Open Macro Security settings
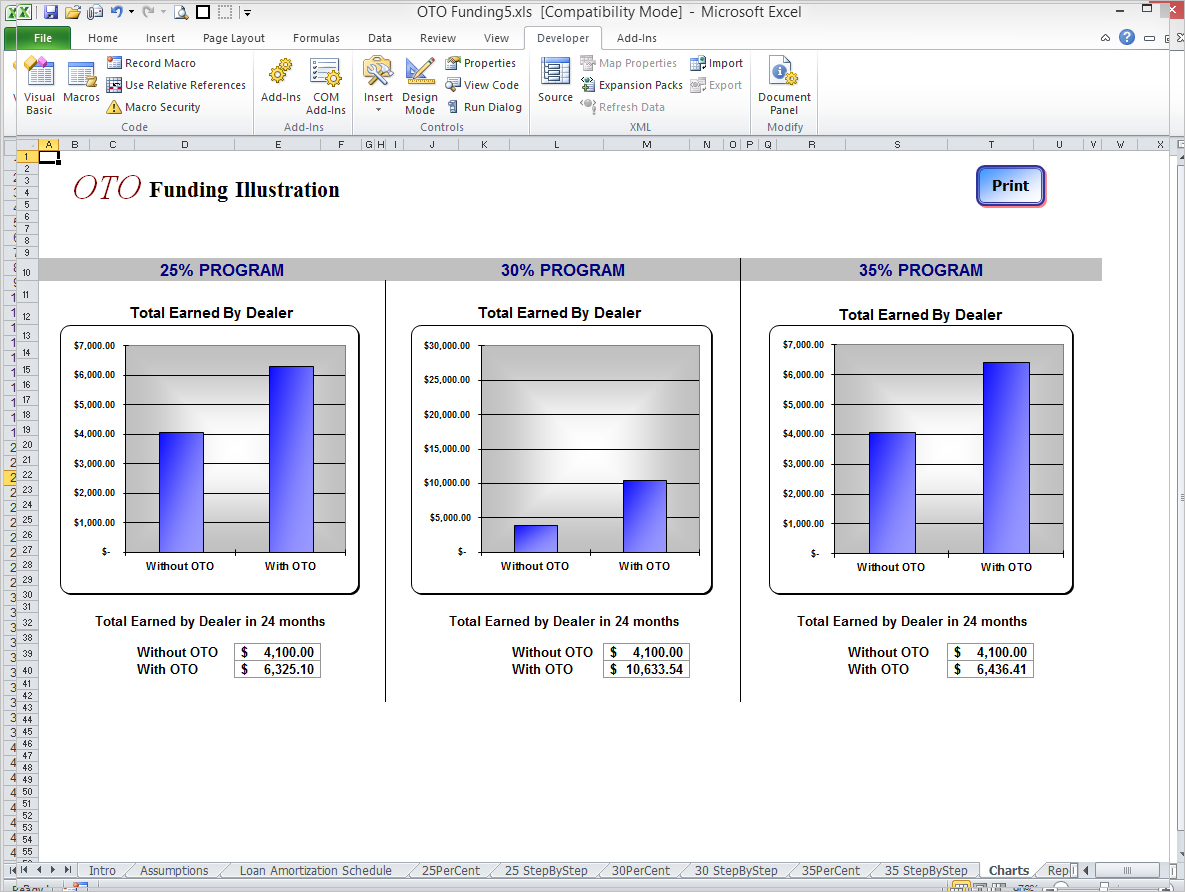 pyautogui.click(x=153, y=107)
